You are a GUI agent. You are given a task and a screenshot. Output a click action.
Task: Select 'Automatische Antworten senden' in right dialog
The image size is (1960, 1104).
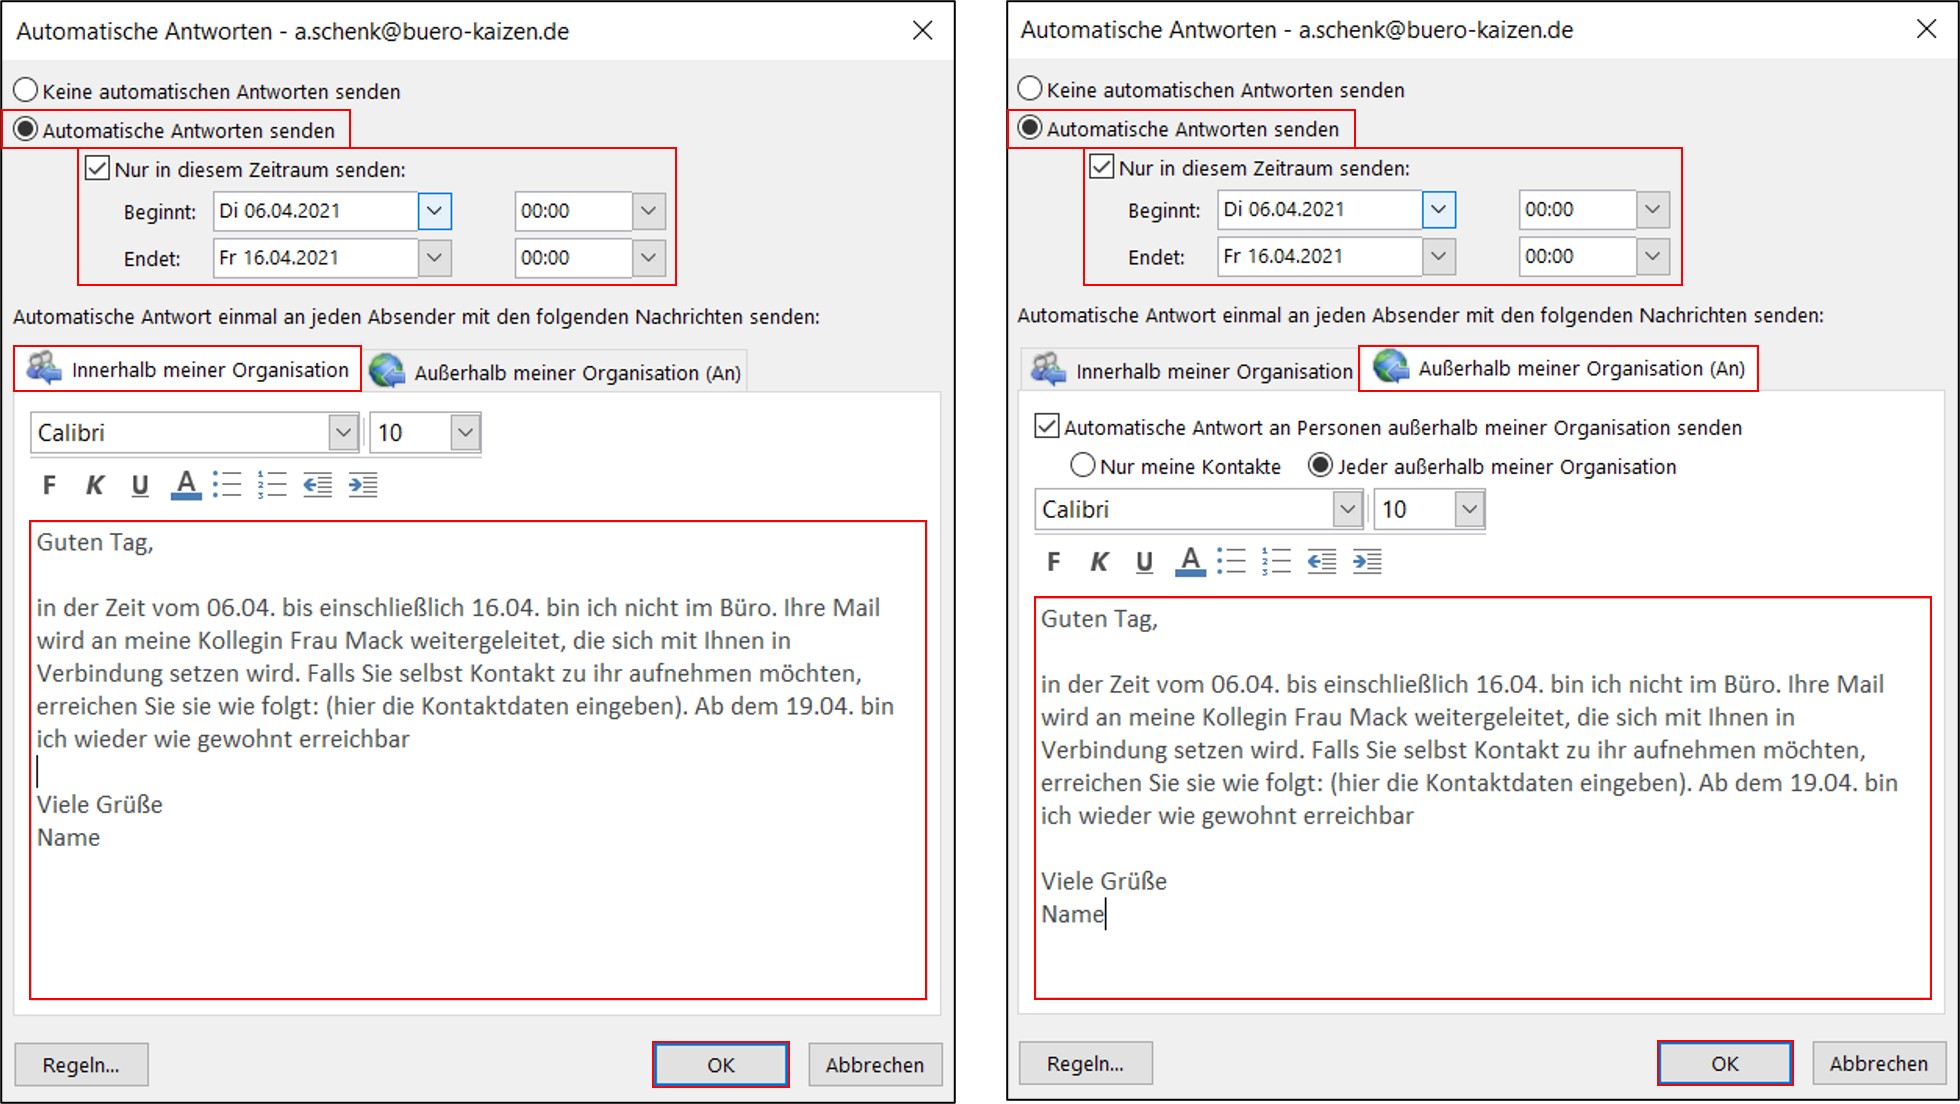1179,128
